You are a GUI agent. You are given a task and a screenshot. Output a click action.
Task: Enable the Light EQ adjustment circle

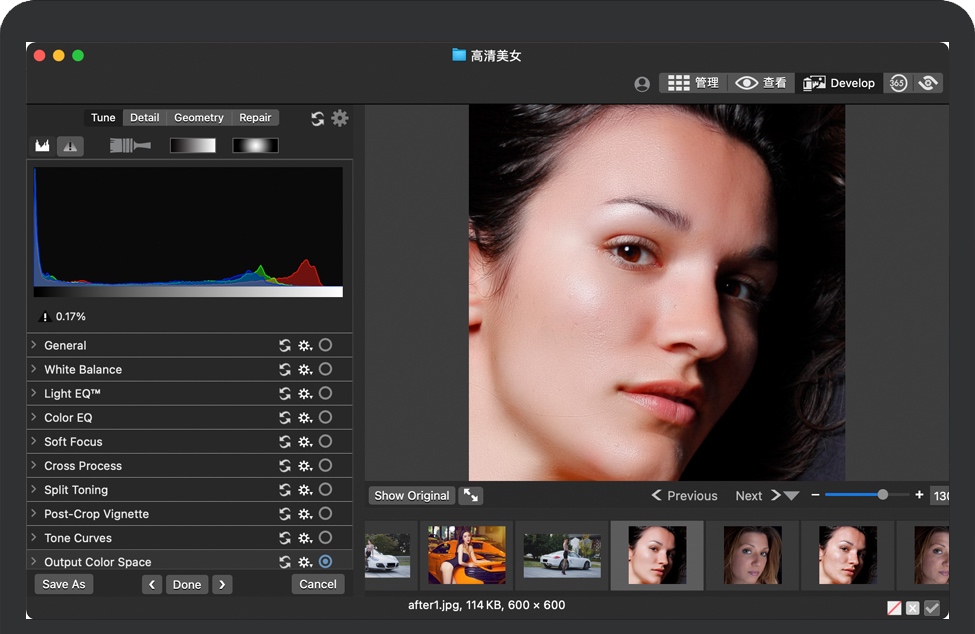pyautogui.click(x=325, y=393)
